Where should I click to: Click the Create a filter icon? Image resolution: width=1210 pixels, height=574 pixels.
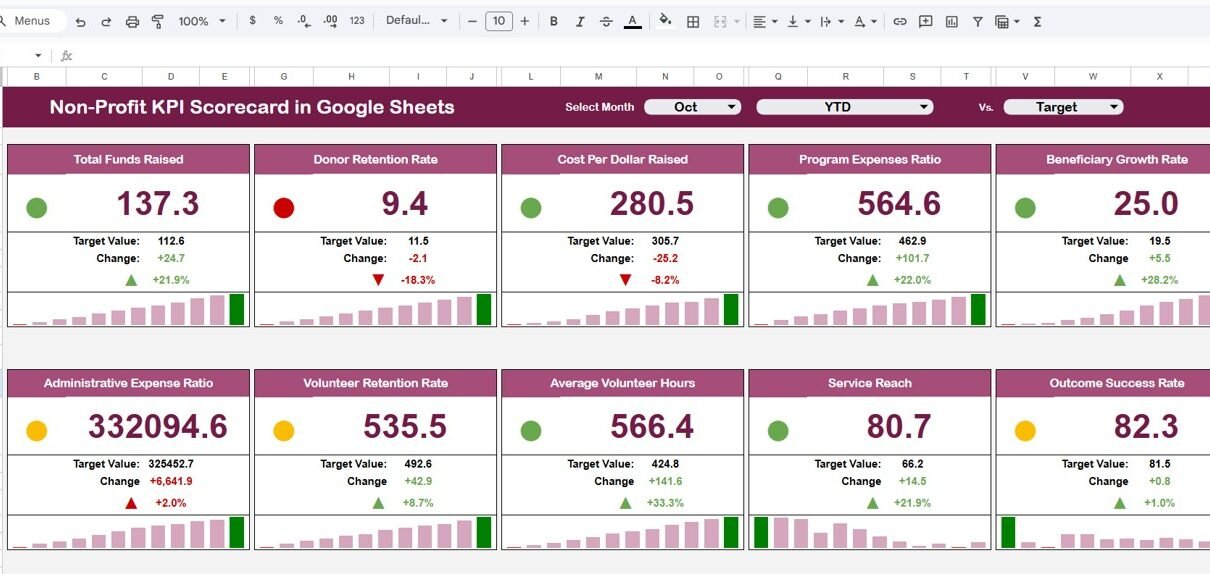[977, 21]
